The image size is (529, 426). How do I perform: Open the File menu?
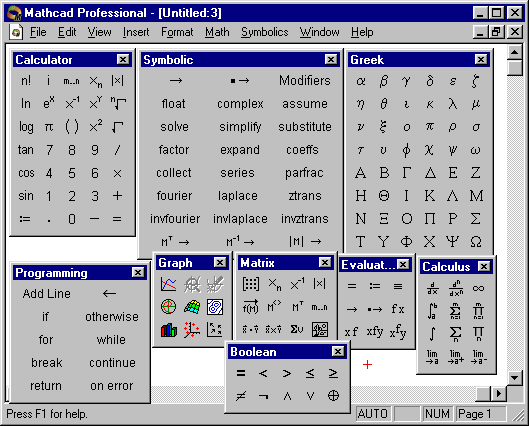coord(38,32)
